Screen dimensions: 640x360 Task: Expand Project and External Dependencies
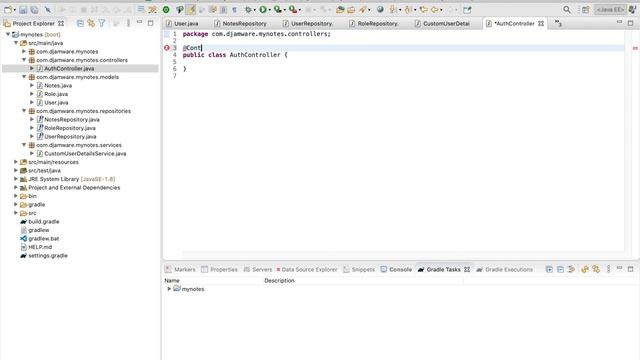16,187
